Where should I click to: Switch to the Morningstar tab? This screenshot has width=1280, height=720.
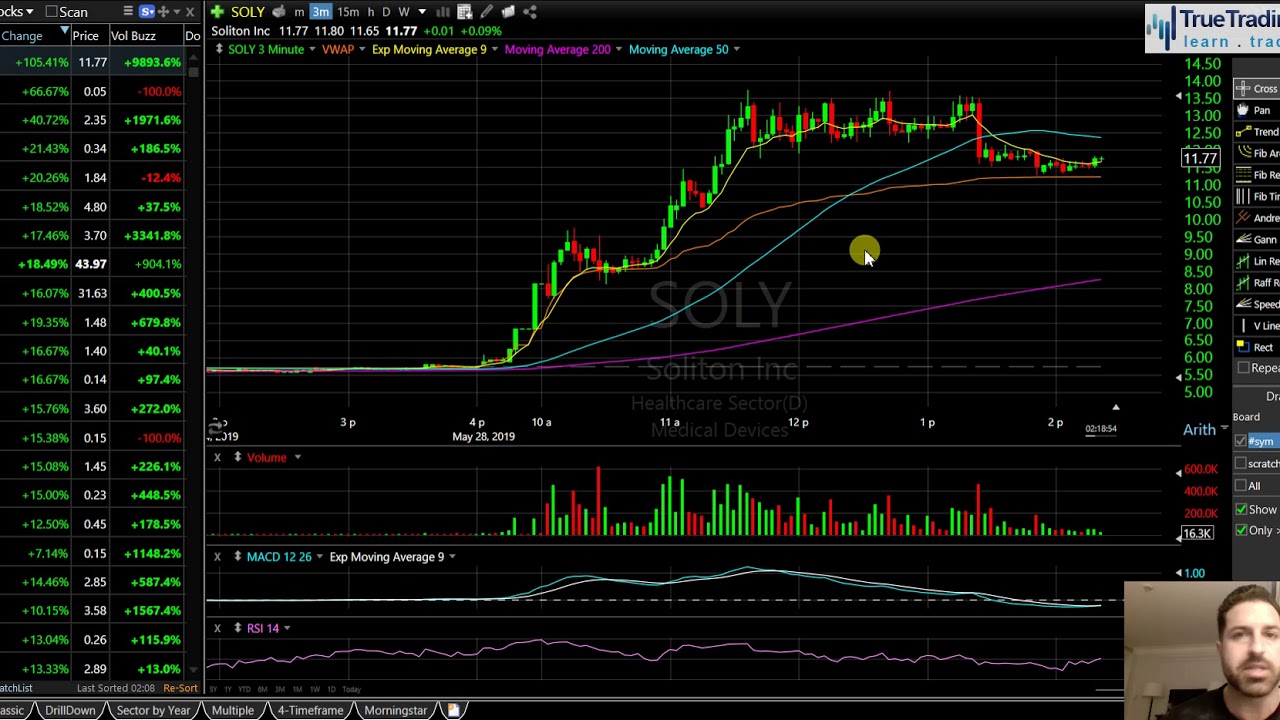click(x=395, y=710)
